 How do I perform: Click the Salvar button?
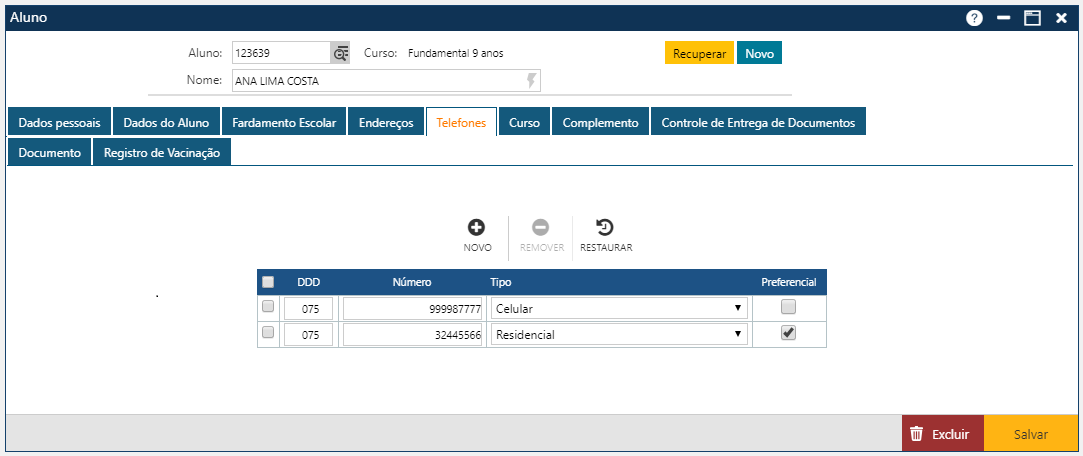(1030, 435)
